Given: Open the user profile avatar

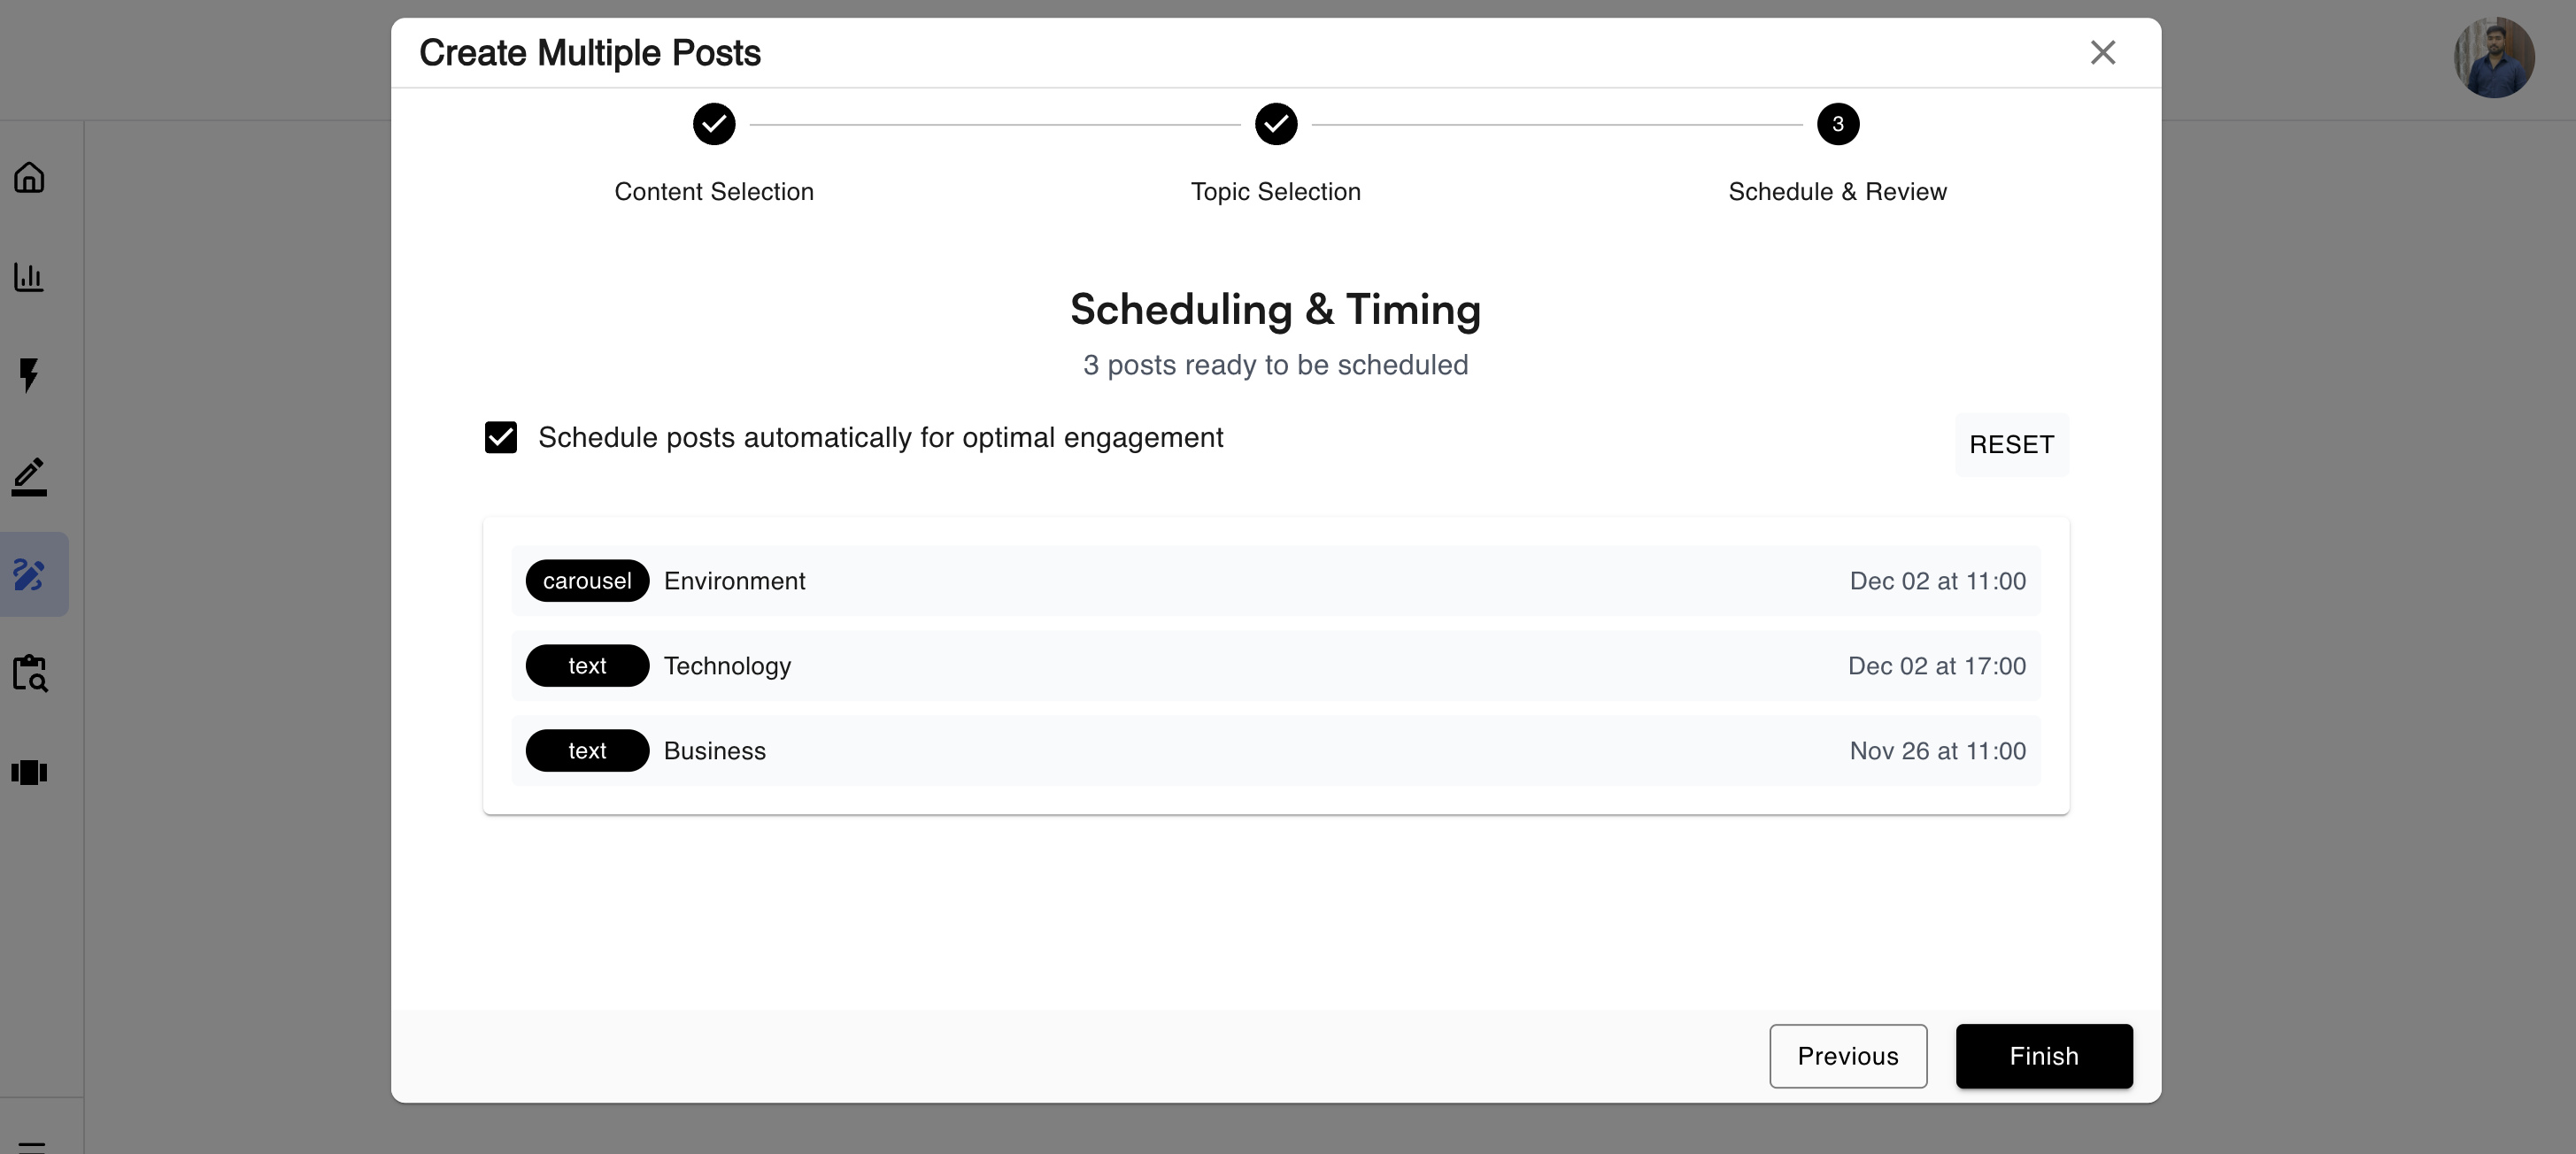Looking at the screenshot, I should (2494, 57).
